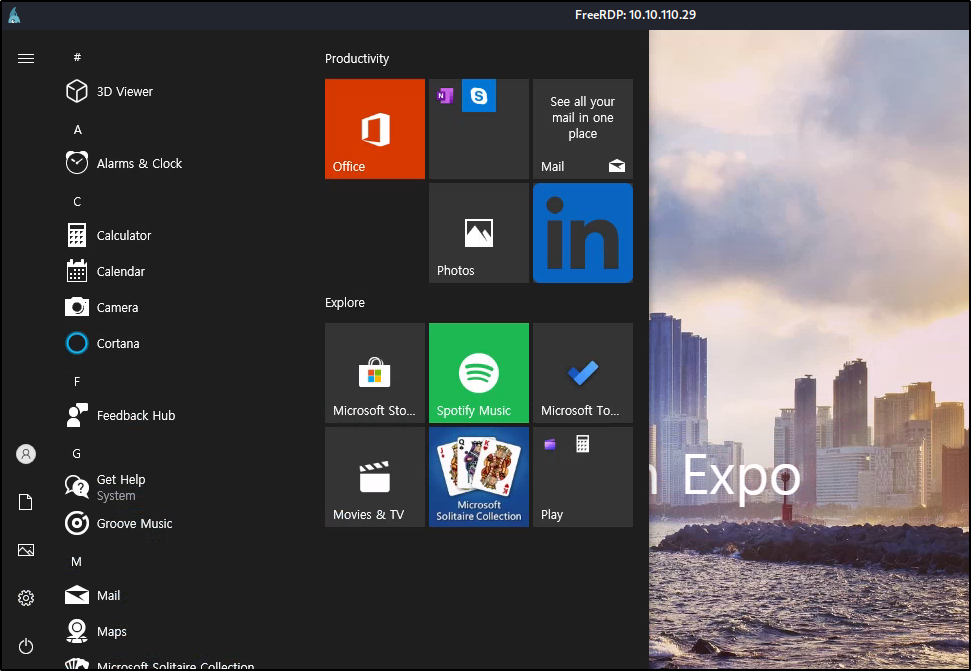Open the Spotify Music tile
Image resolution: width=971 pixels, height=671 pixels.
coord(479,373)
